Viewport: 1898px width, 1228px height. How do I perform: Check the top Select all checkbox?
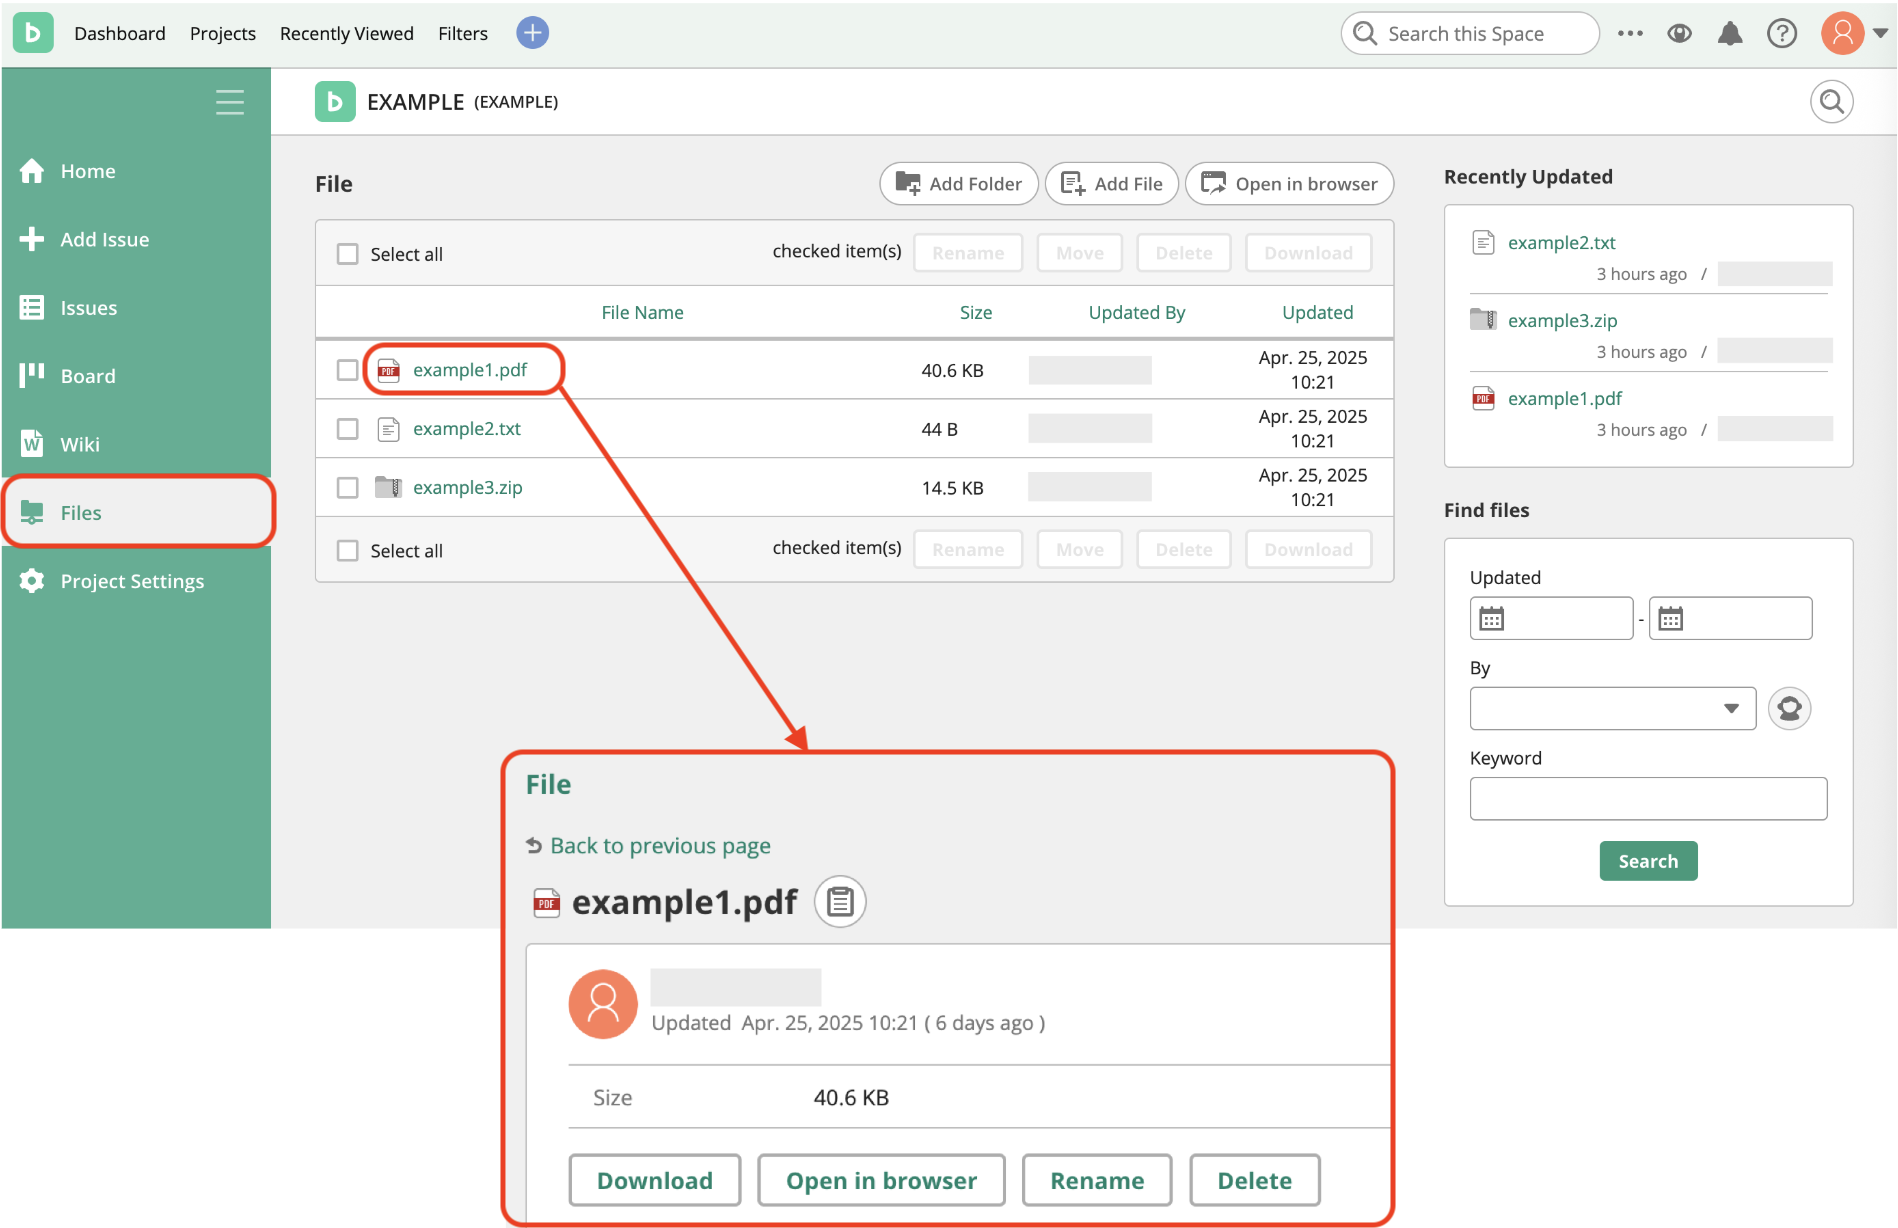(x=347, y=254)
